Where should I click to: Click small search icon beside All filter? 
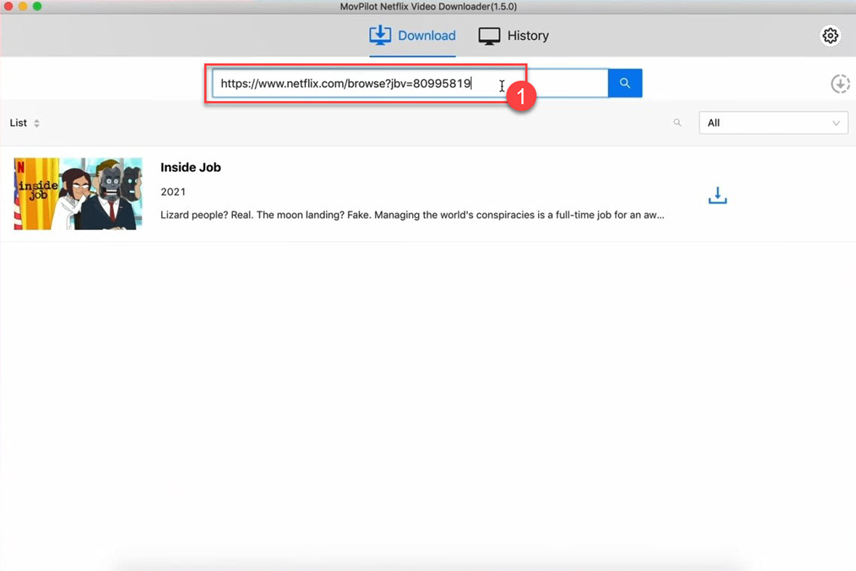(x=678, y=123)
